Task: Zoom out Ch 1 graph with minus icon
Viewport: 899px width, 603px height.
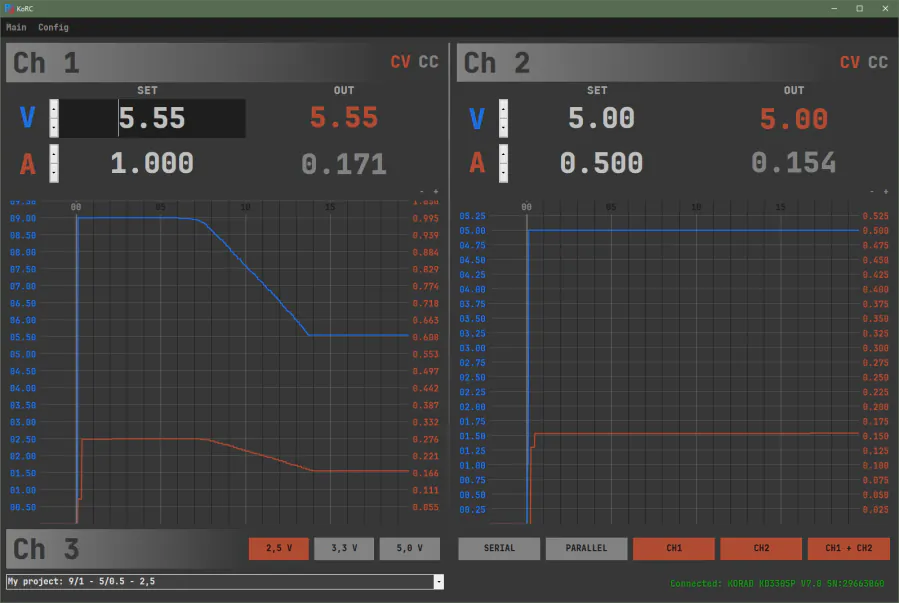Action: point(423,191)
